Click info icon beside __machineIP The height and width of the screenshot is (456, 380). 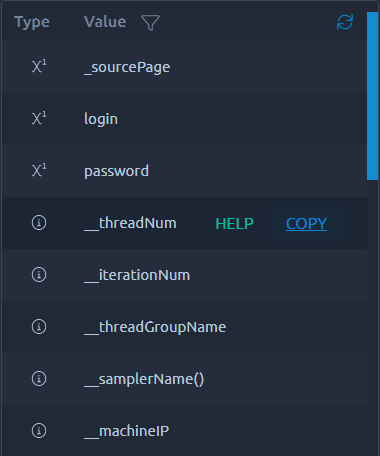[x=39, y=430]
